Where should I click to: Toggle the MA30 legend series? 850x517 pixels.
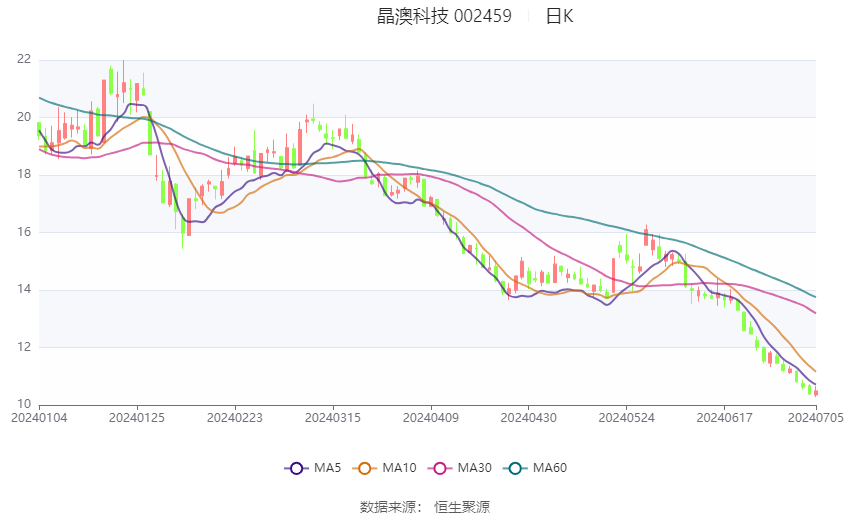(x=460, y=468)
